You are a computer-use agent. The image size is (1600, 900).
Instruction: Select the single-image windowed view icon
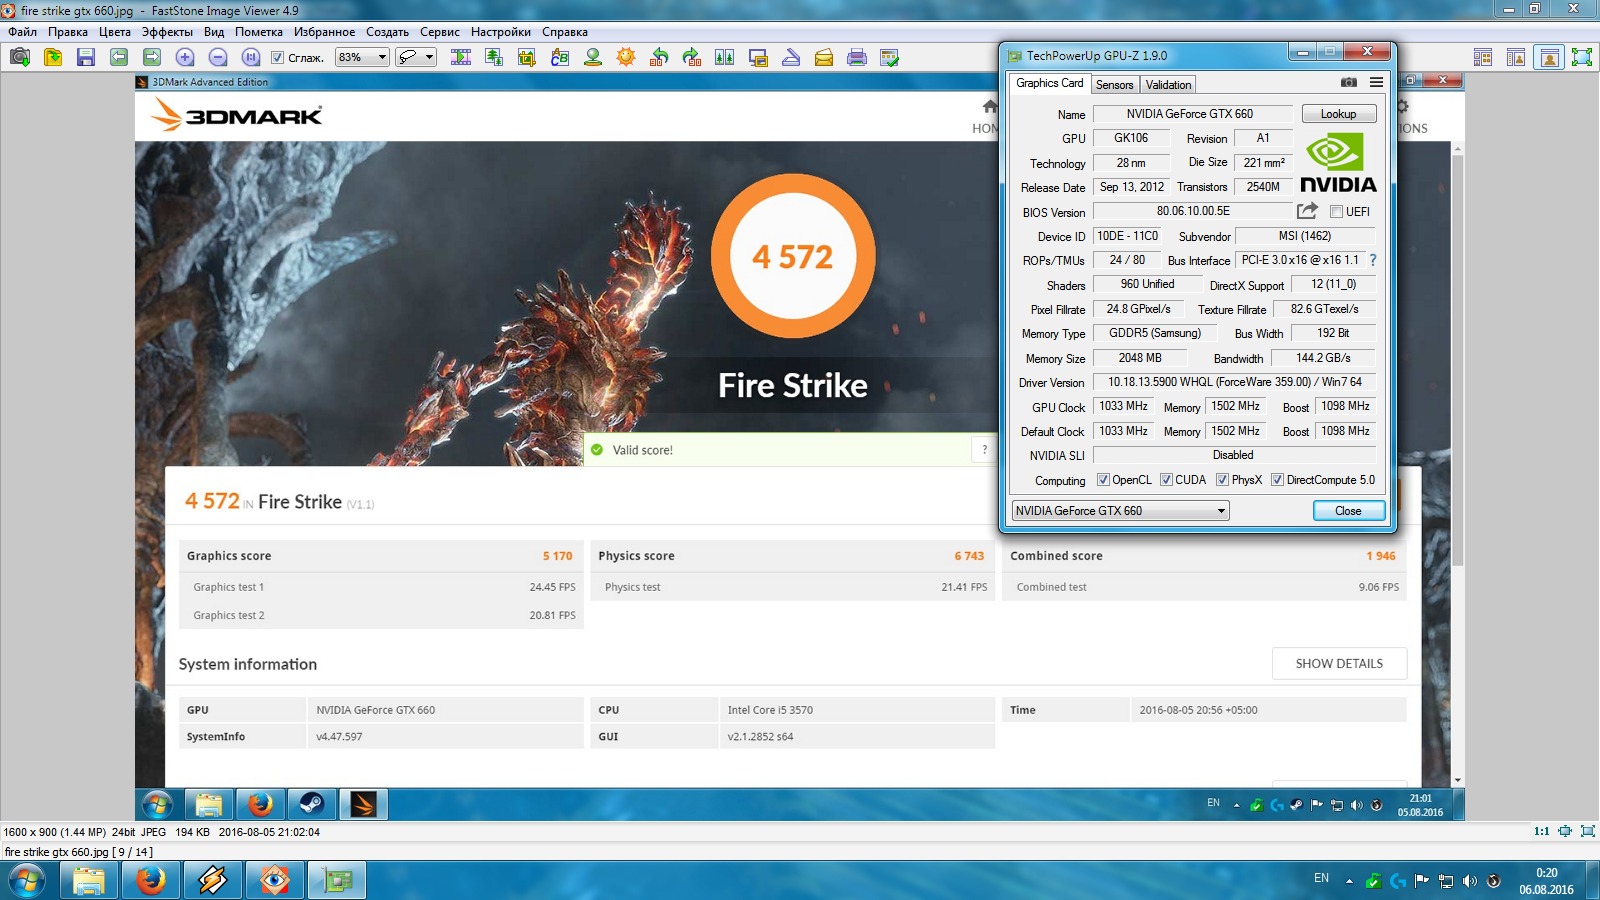pos(1549,57)
